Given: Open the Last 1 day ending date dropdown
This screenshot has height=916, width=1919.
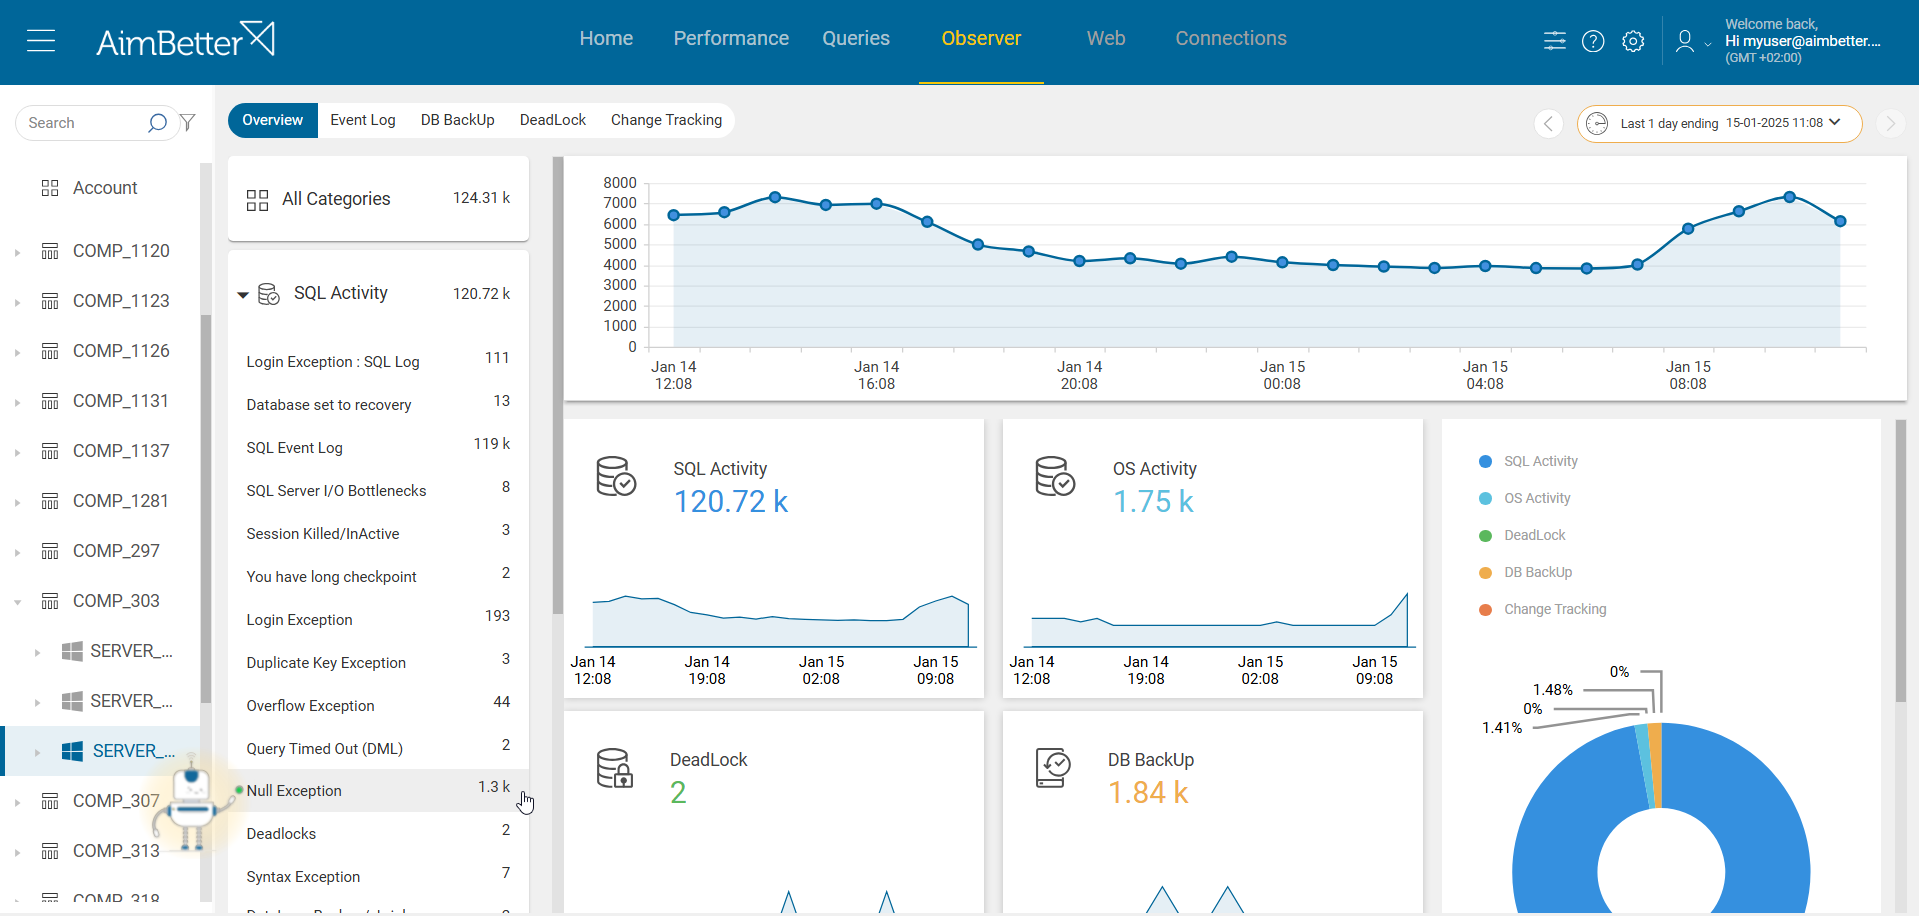Looking at the screenshot, I should pos(1719,124).
